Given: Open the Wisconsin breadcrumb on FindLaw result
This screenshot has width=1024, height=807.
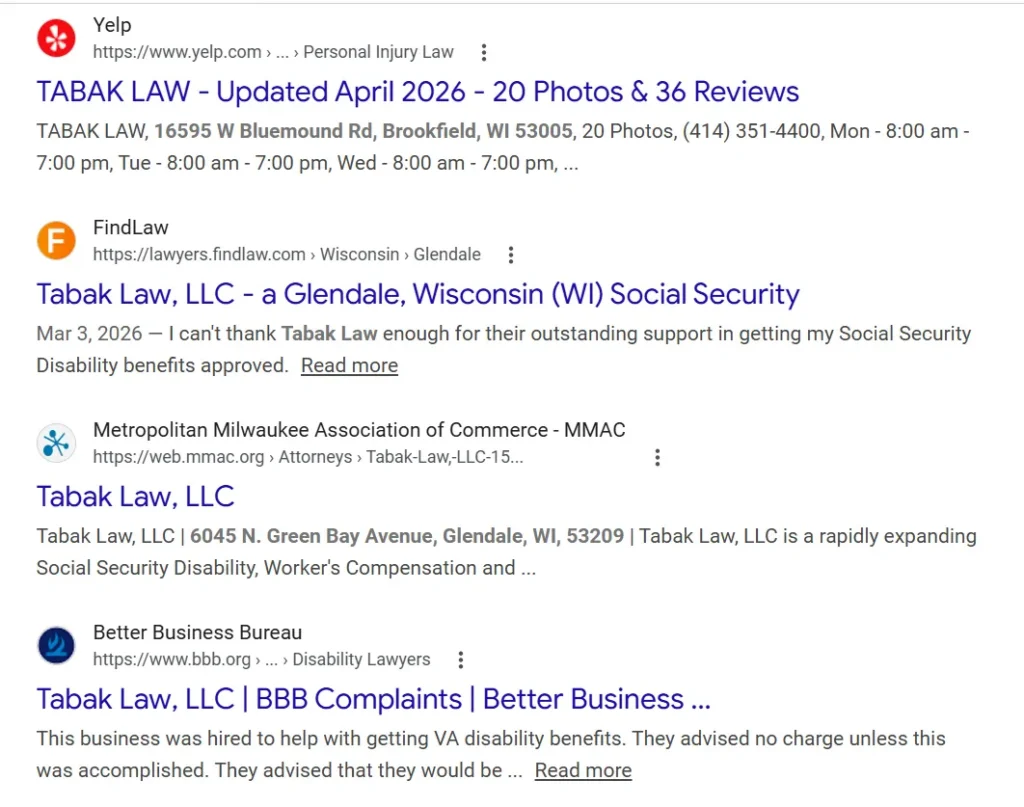Looking at the screenshot, I should click(x=360, y=254).
